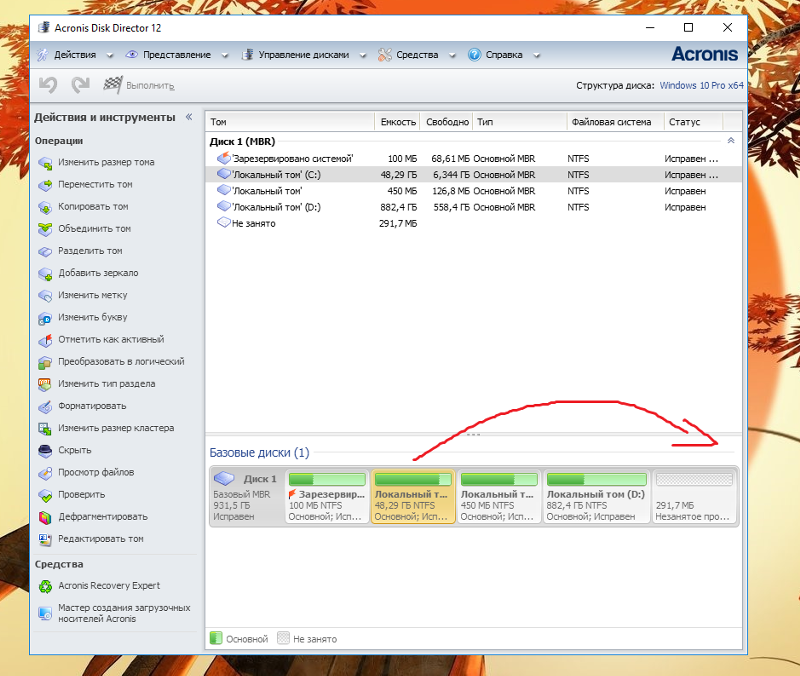The image size is (800, 676).
Task: Click the Форматировать operation label
Action: point(92,406)
